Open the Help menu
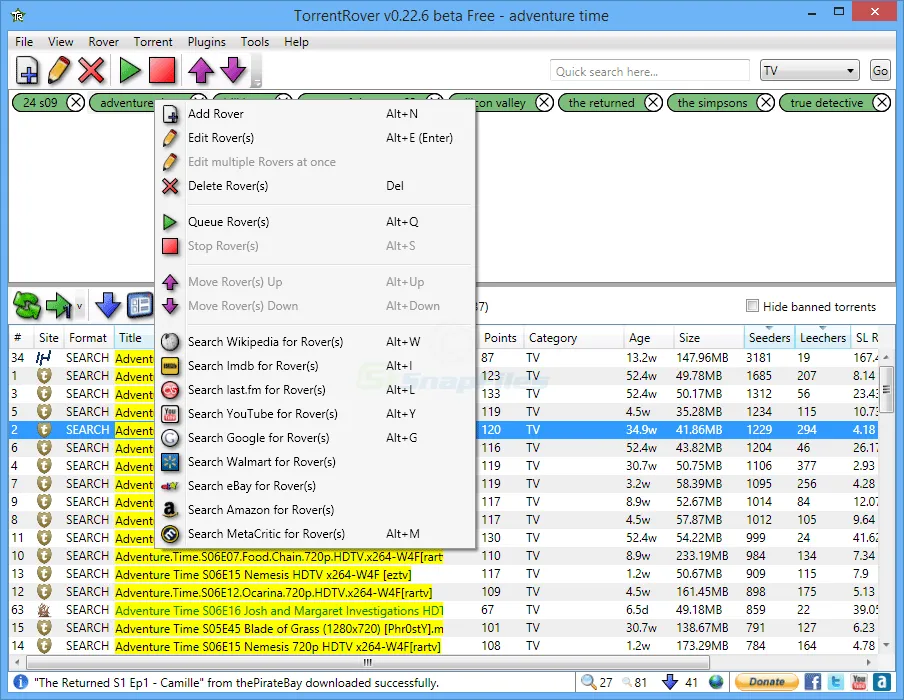 296,42
